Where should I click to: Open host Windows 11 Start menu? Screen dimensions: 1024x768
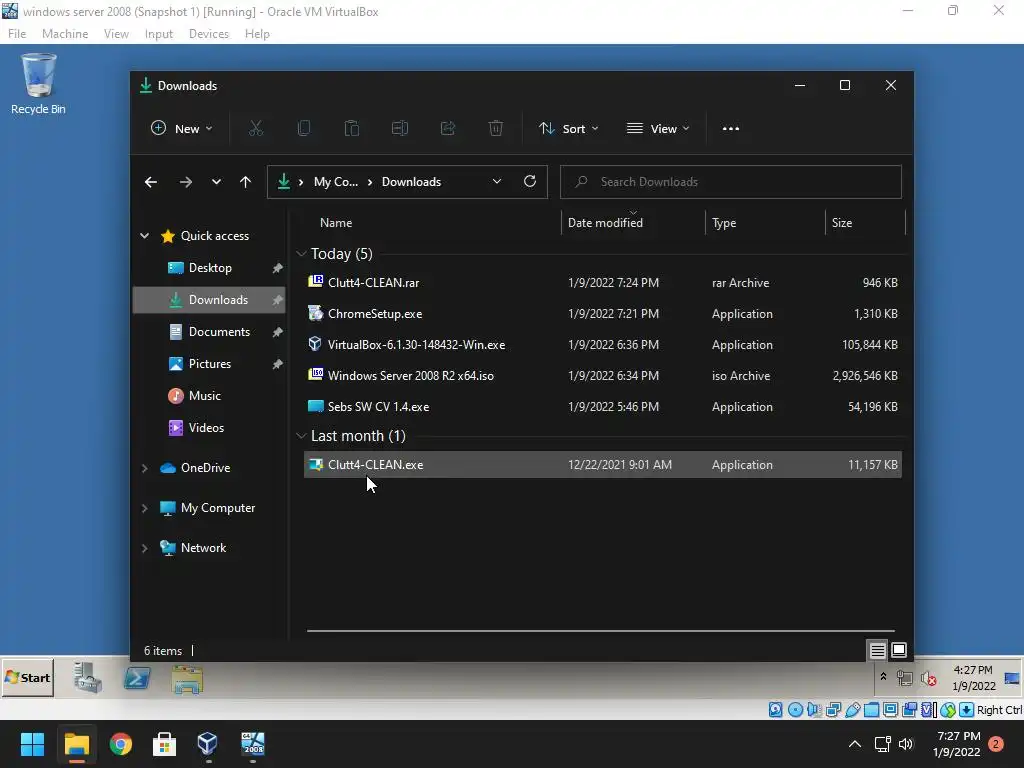[32, 744]
